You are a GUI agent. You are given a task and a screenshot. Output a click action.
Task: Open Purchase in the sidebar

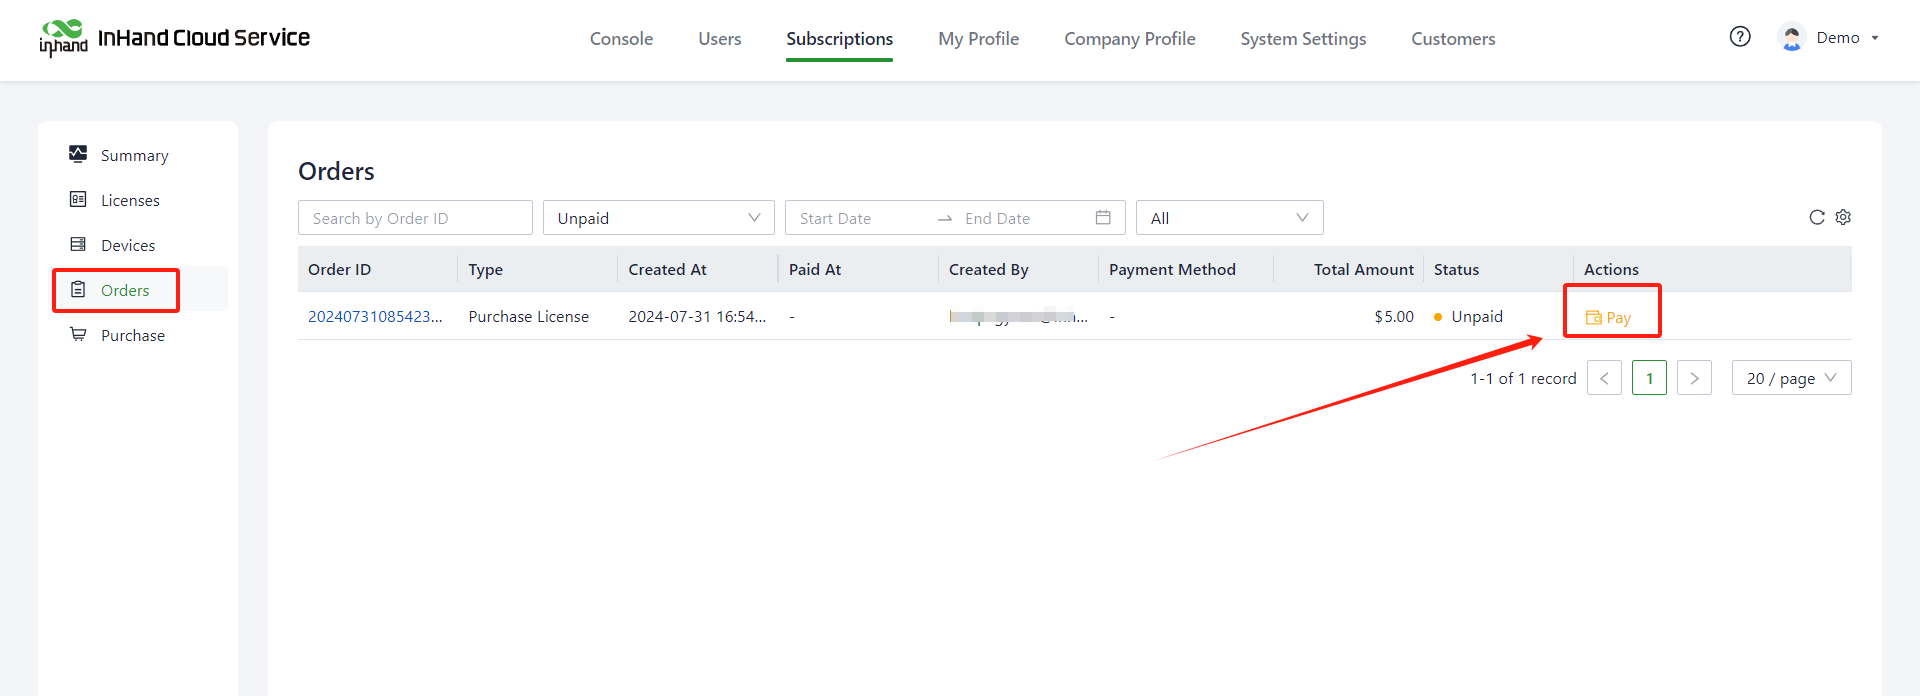[132, 335]
